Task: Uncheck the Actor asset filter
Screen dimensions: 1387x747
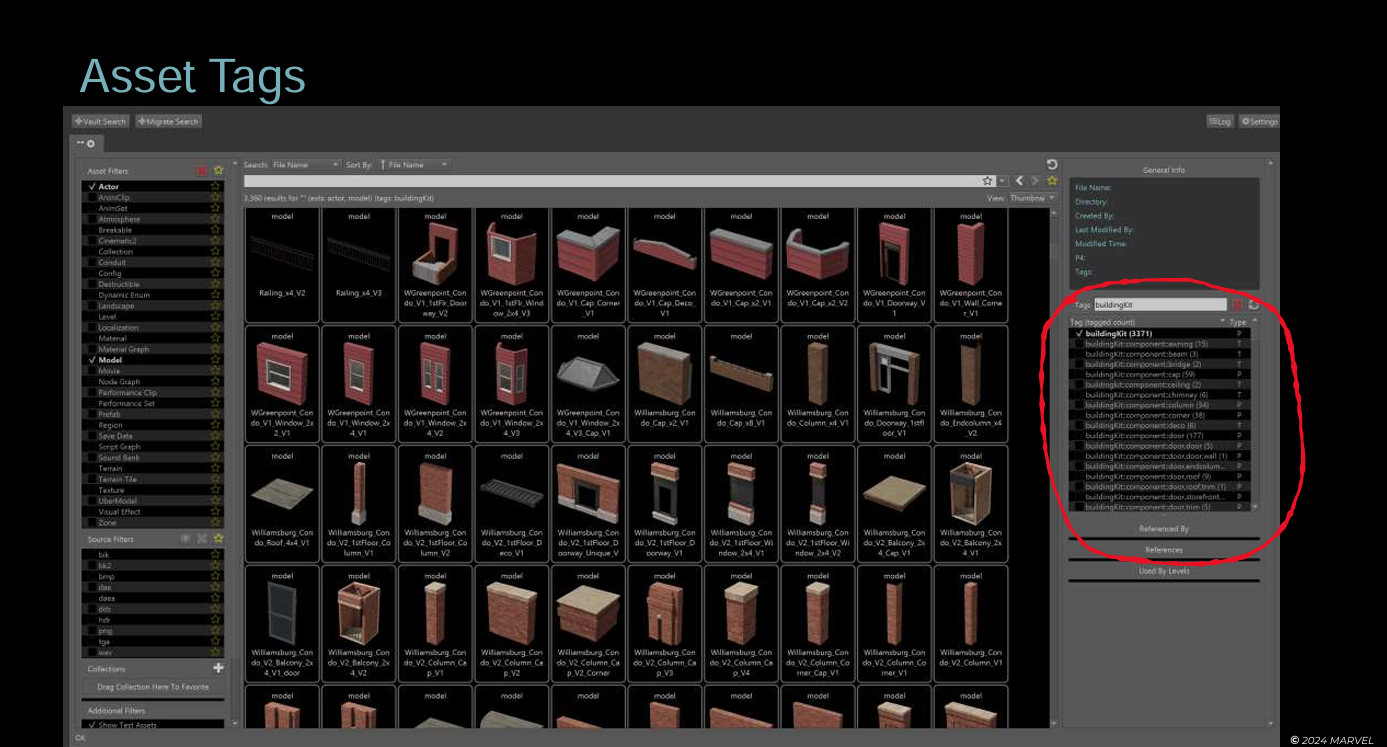Action: (x=91, y=186)
